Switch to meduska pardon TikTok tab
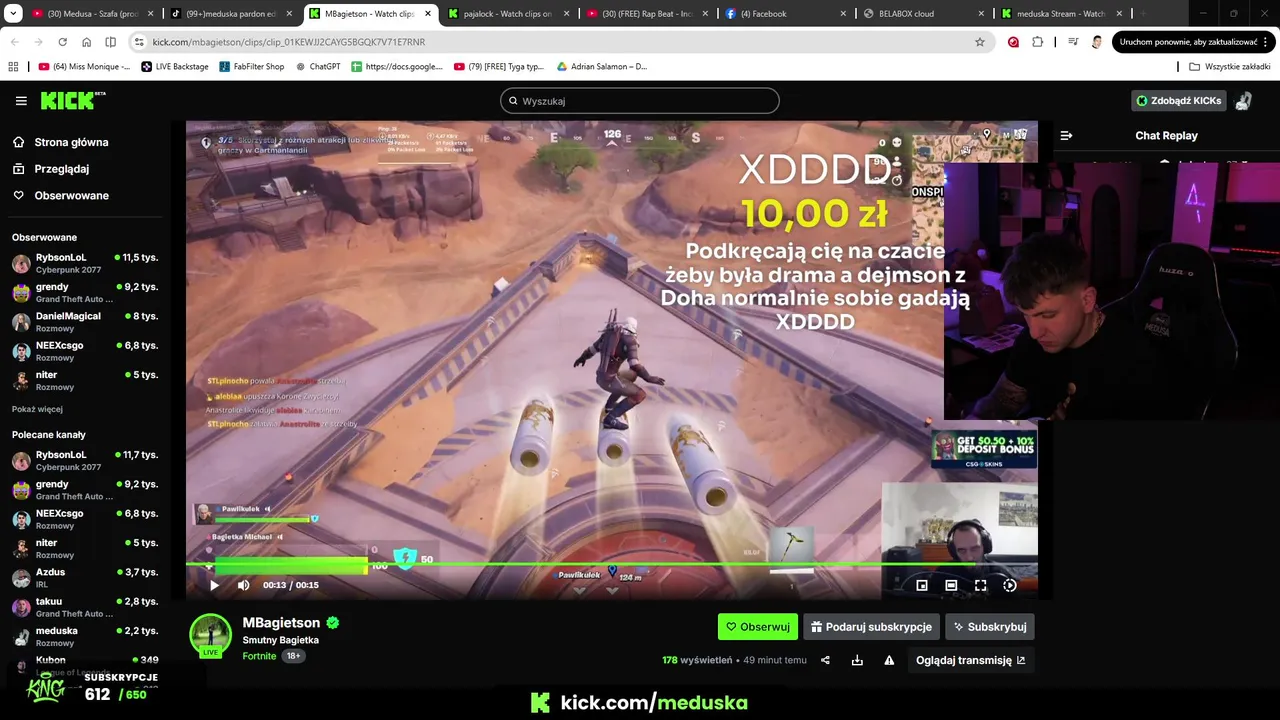 [230, 14]
